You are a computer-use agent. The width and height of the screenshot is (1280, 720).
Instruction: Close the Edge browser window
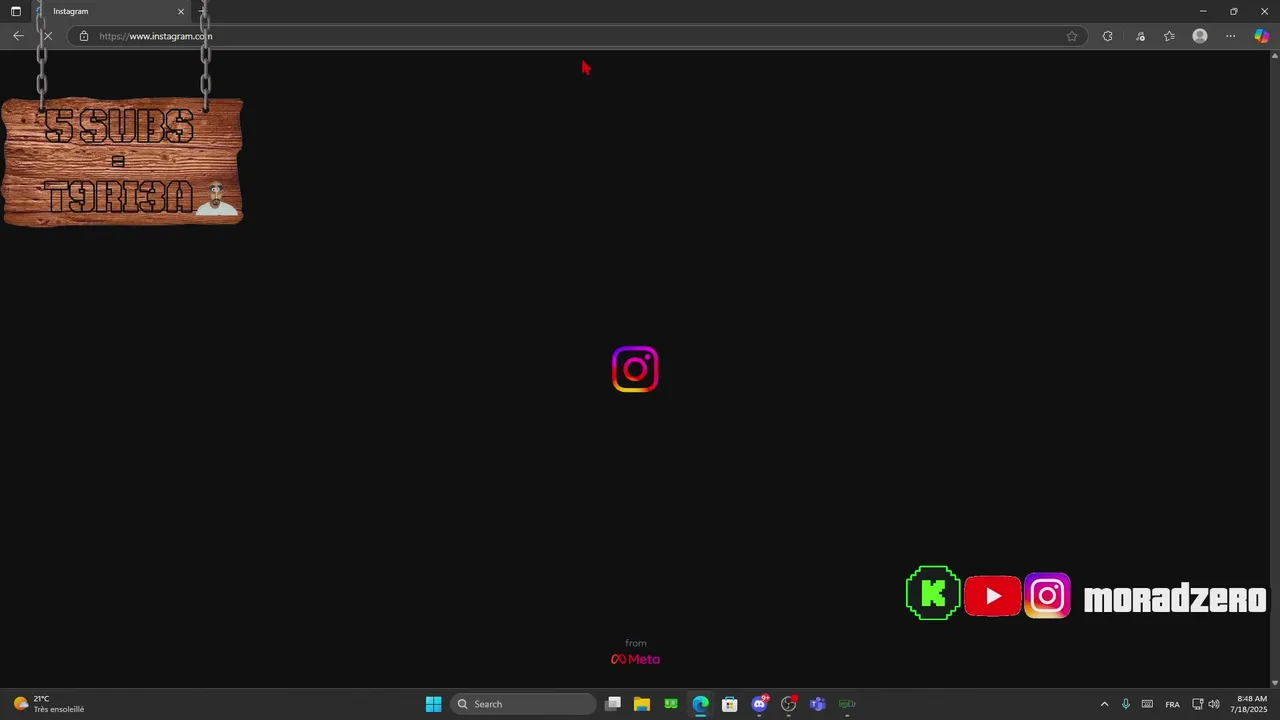tap(1264, 11)
